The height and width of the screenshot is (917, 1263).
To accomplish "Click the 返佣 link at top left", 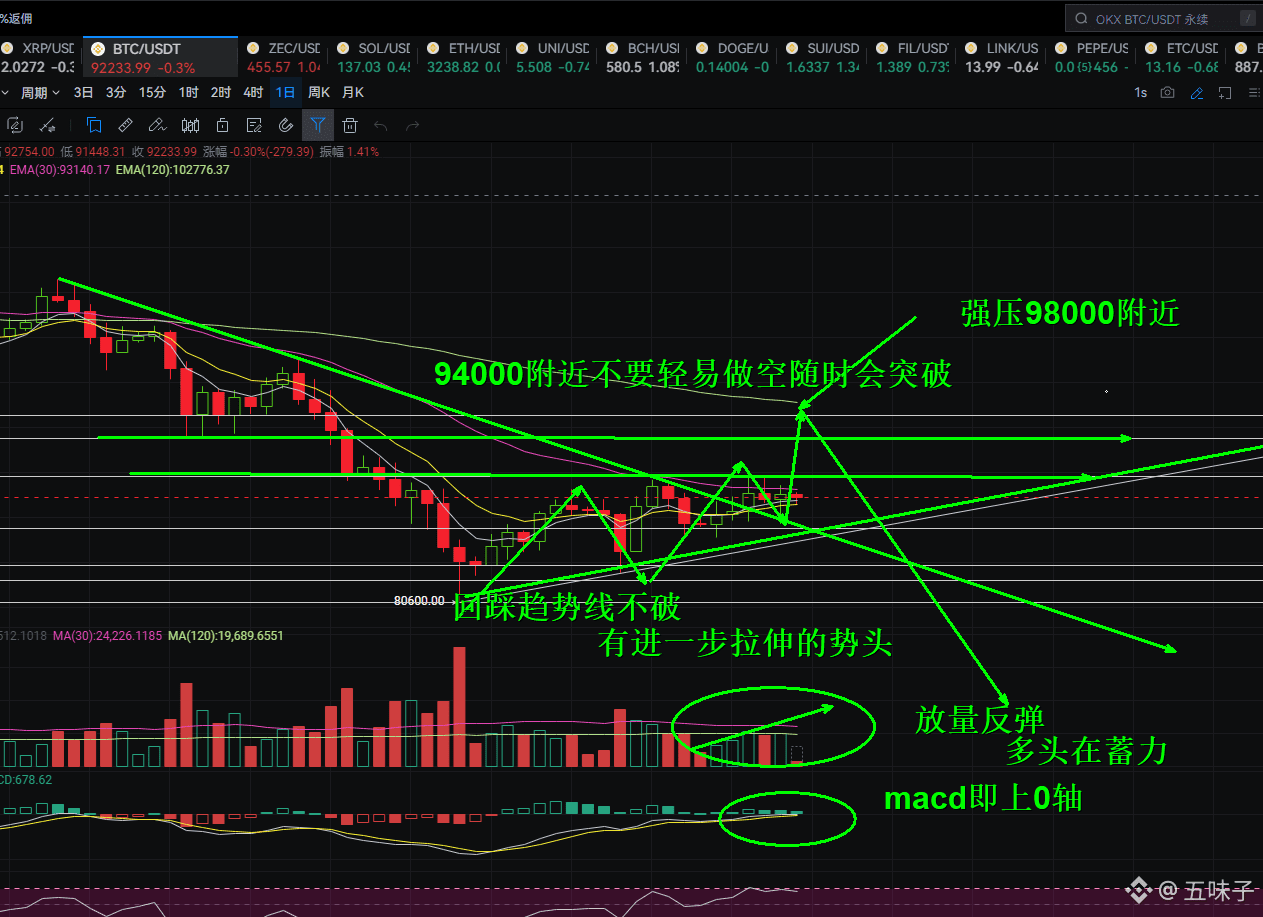I will click(16, 17).
